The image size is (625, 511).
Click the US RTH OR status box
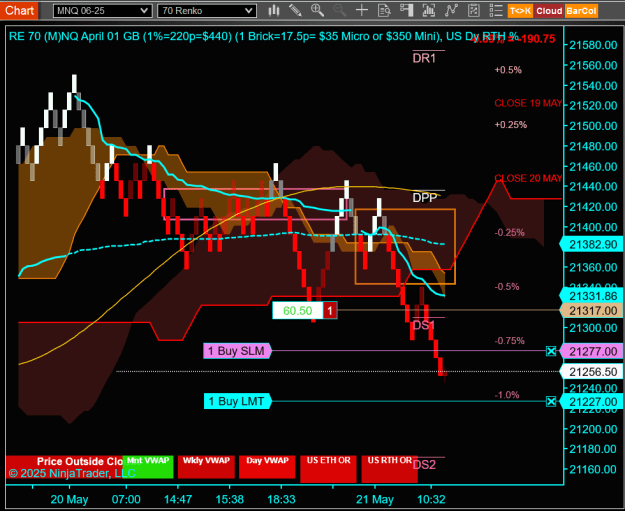click(x=389, y=469)
